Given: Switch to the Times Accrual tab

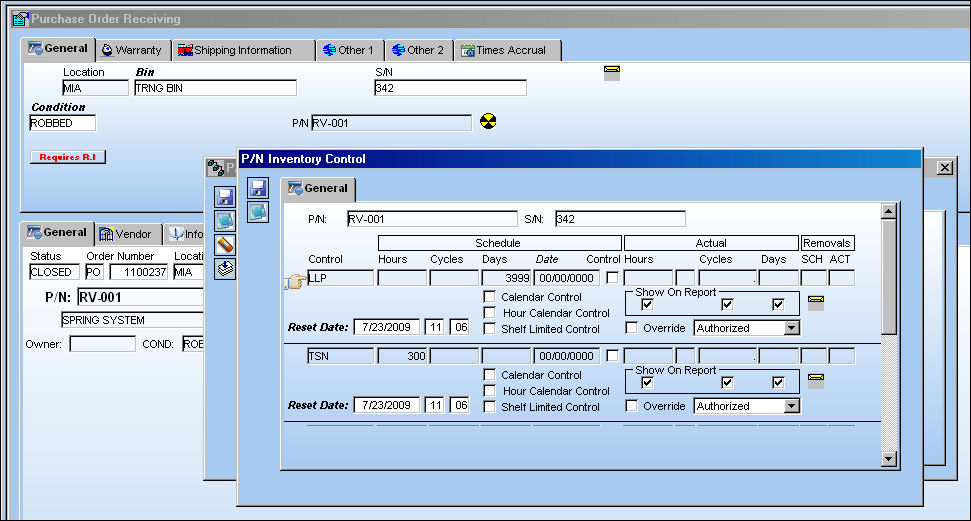Looking at the screenshot, I should [x=508, y=50].
